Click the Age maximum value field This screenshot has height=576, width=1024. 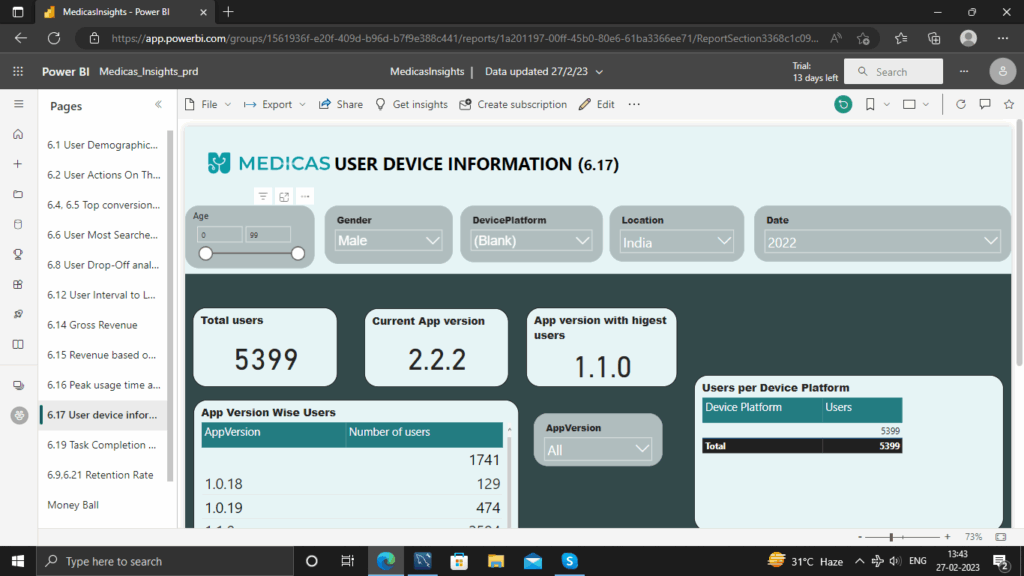[x=268, y=234]
